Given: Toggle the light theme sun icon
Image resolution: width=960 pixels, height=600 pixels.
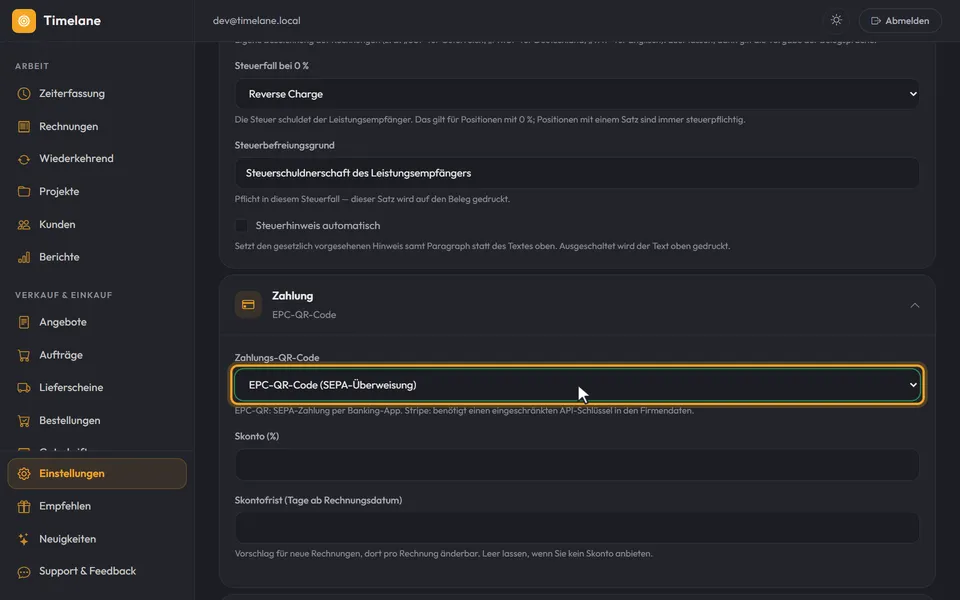Looking at the screenshot, I should pos(836,20).
